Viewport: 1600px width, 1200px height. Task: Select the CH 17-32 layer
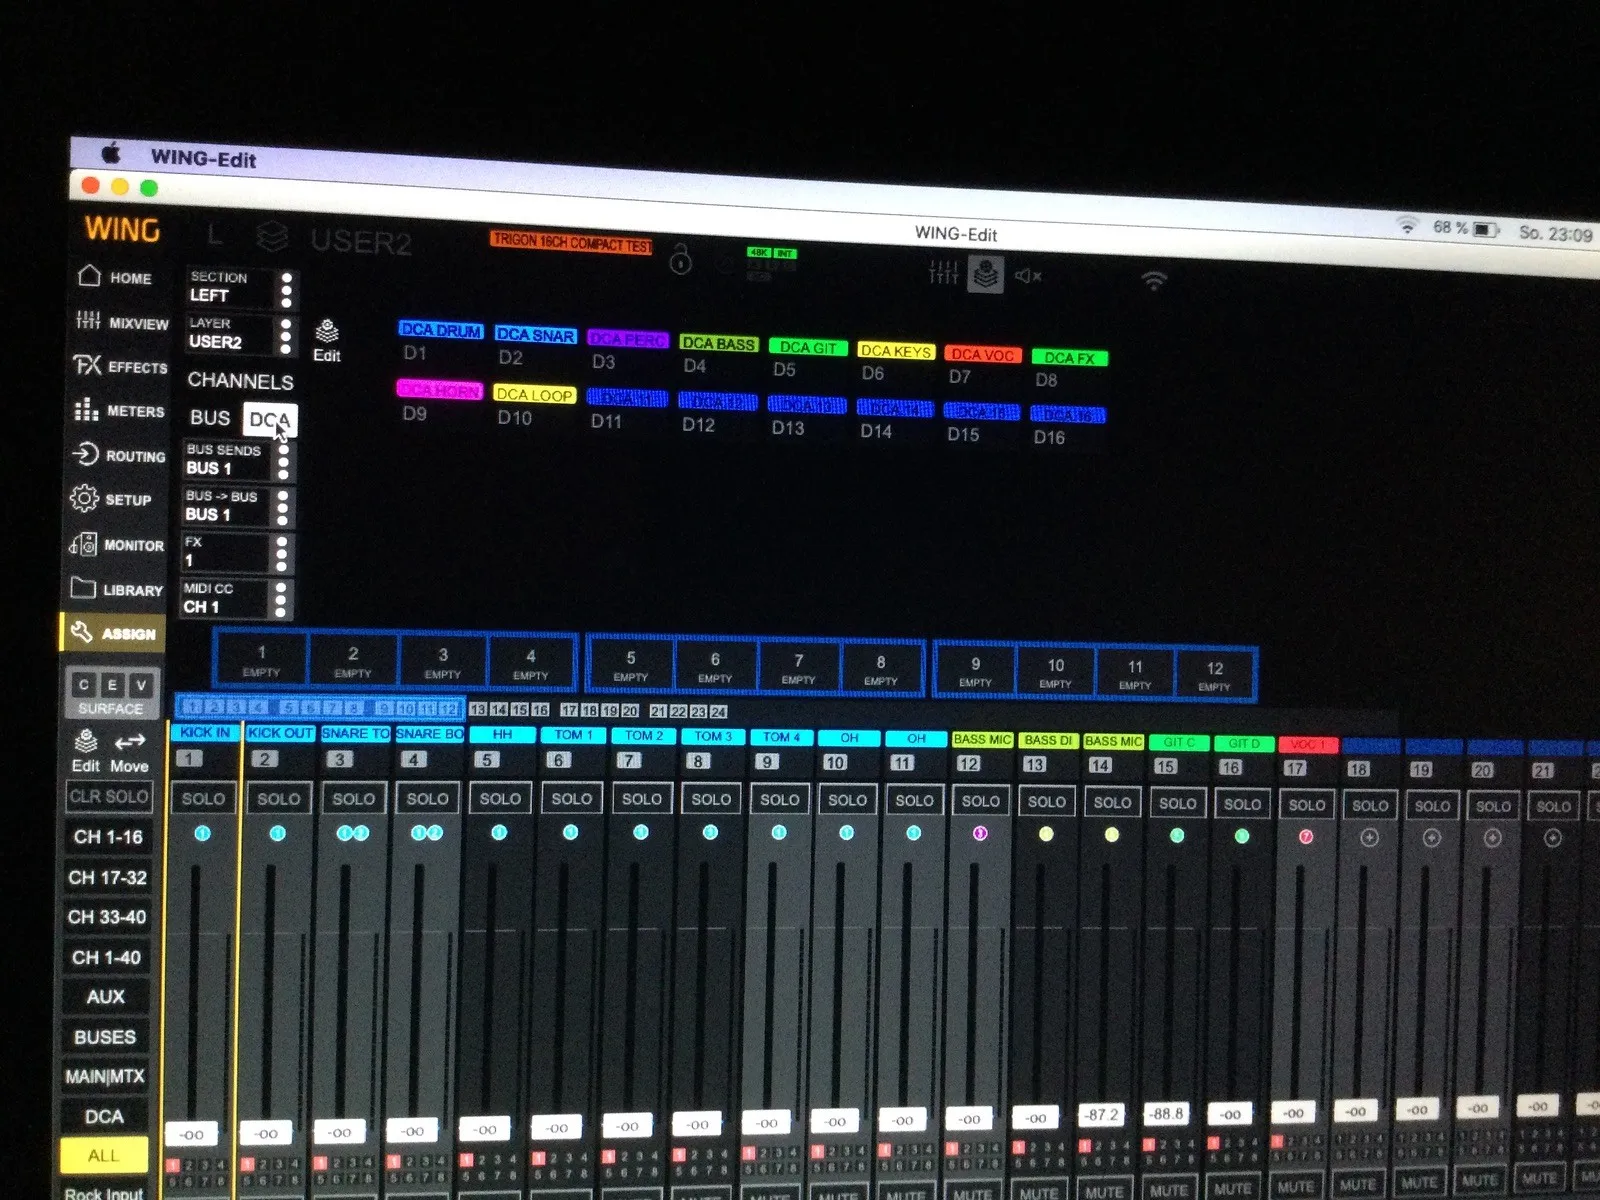pos(107,878)
